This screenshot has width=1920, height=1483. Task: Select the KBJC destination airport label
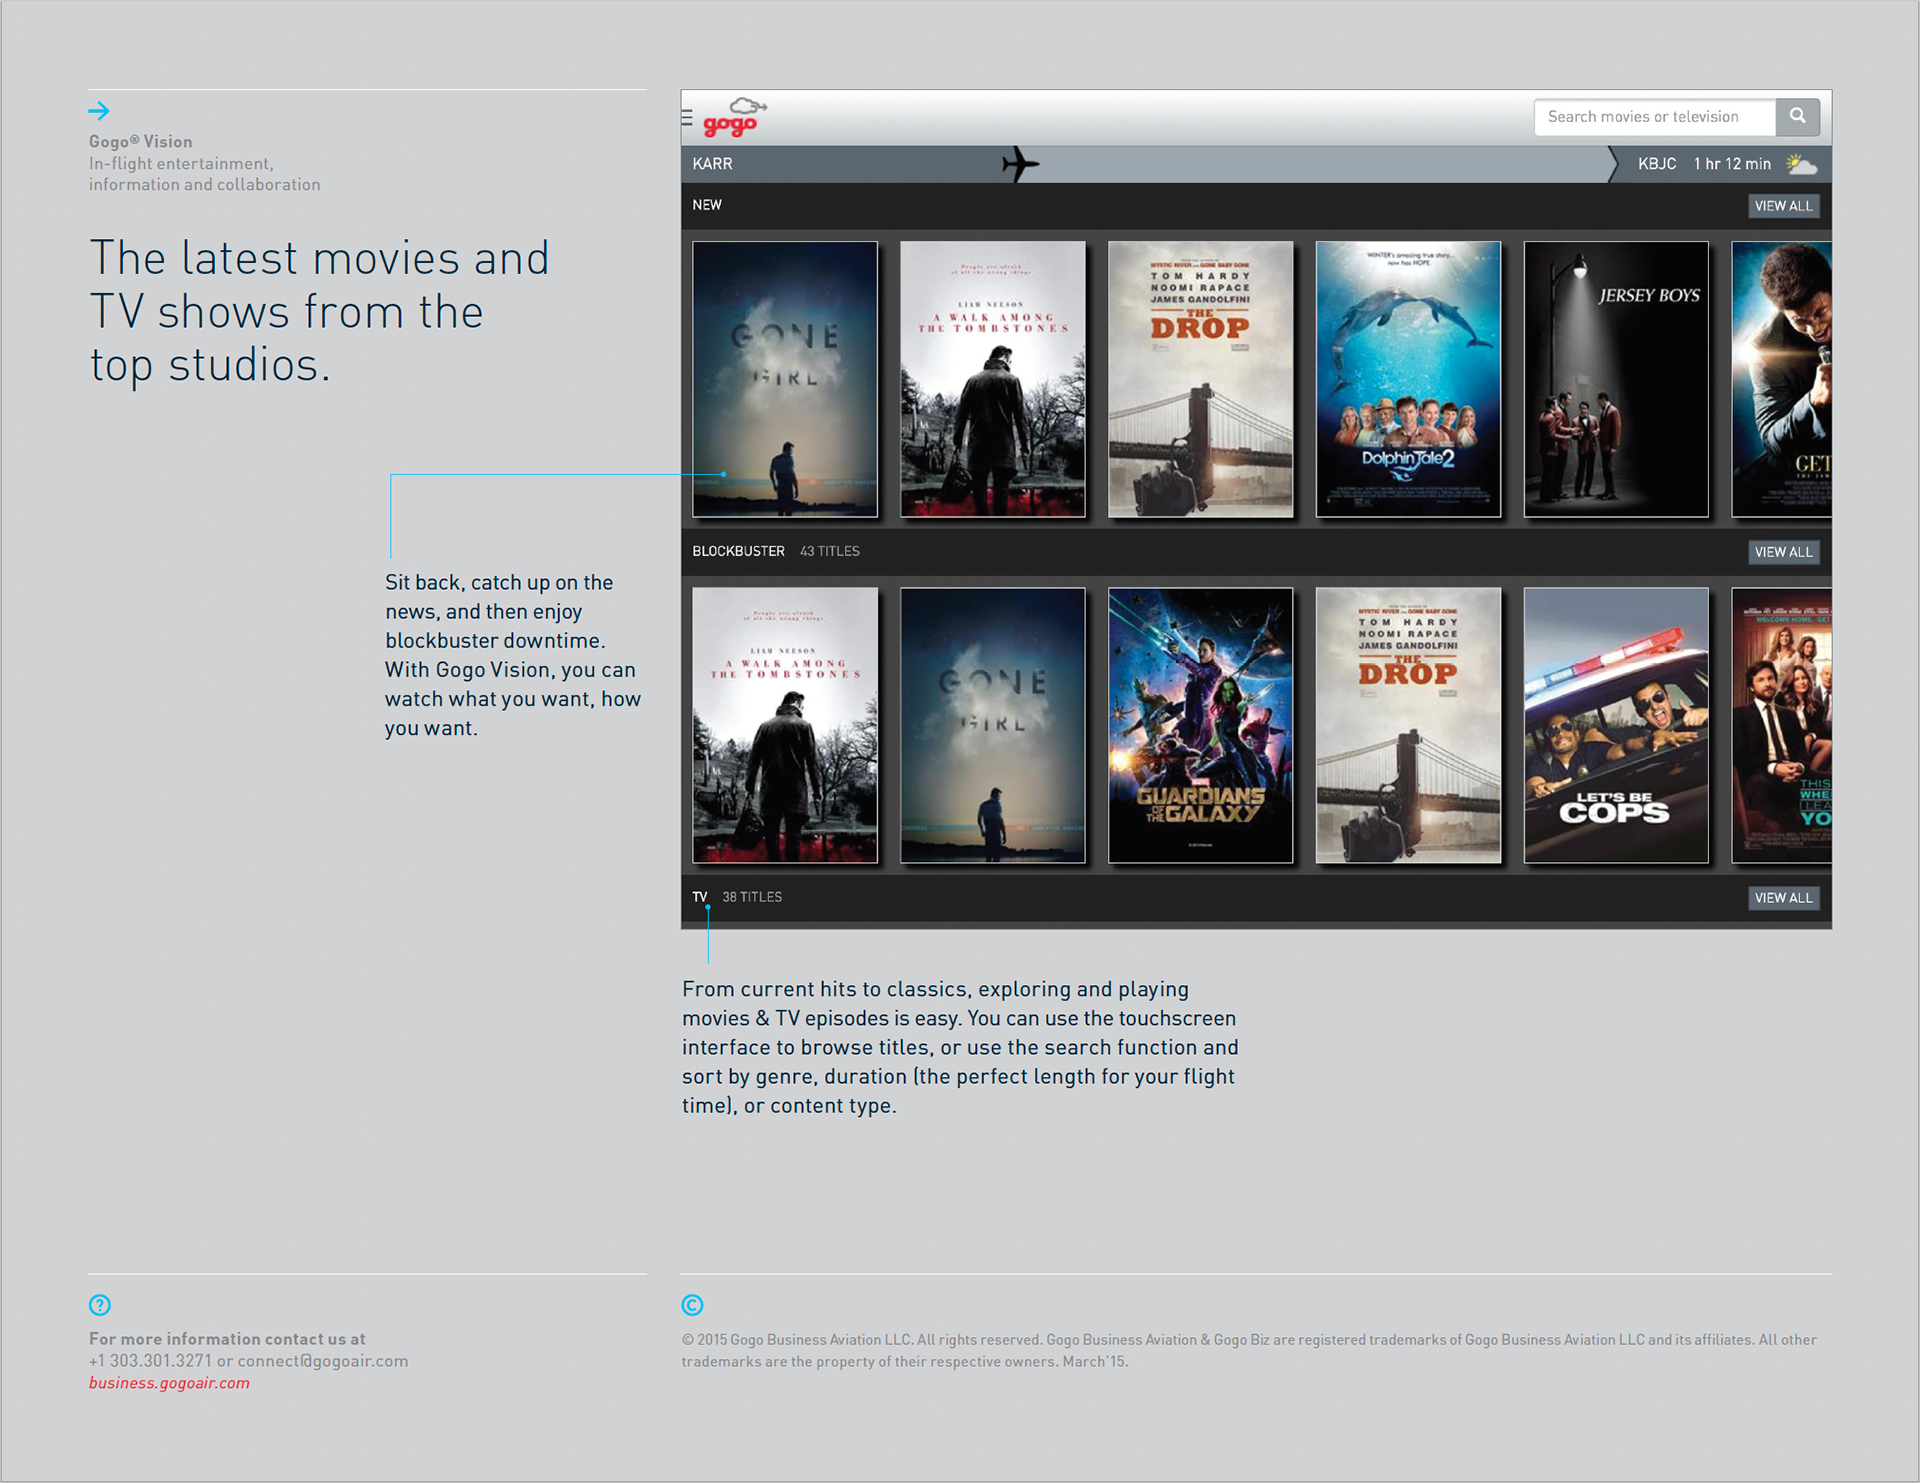1657,164
